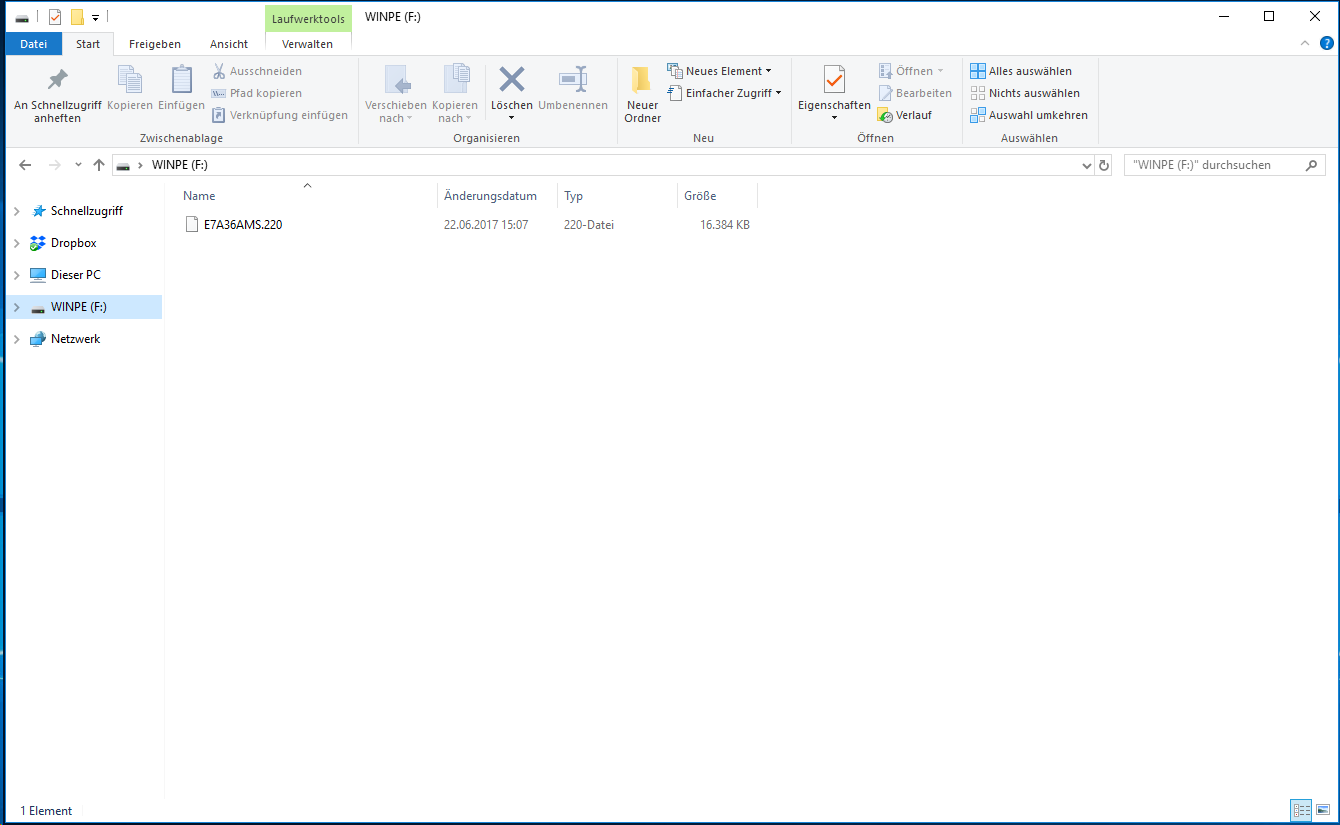Click Bearbeiten in the Öffnen group

tap(915, 93)
